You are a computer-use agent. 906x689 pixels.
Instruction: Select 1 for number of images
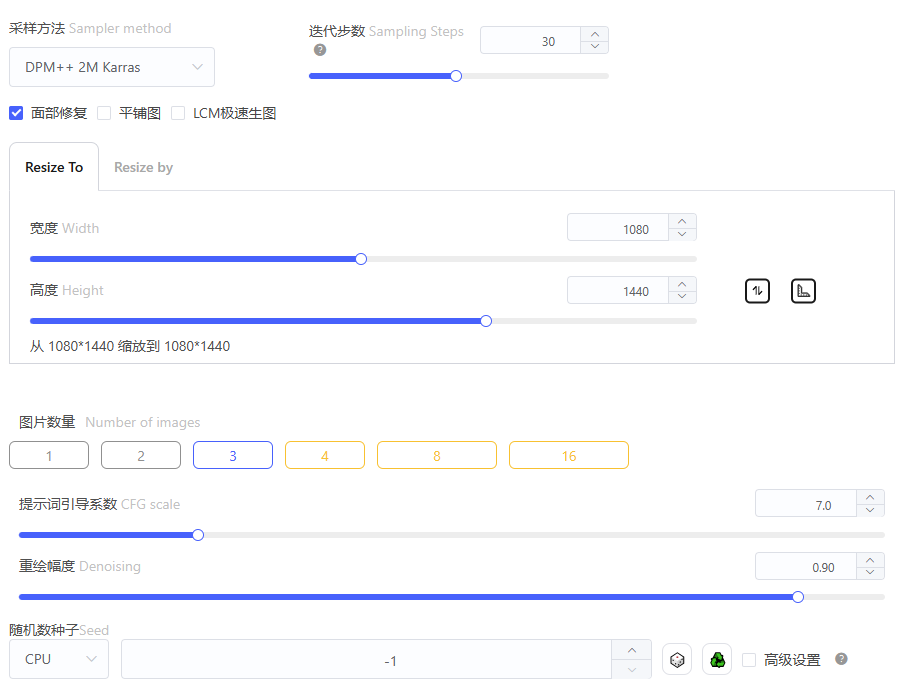pos(49,455)
